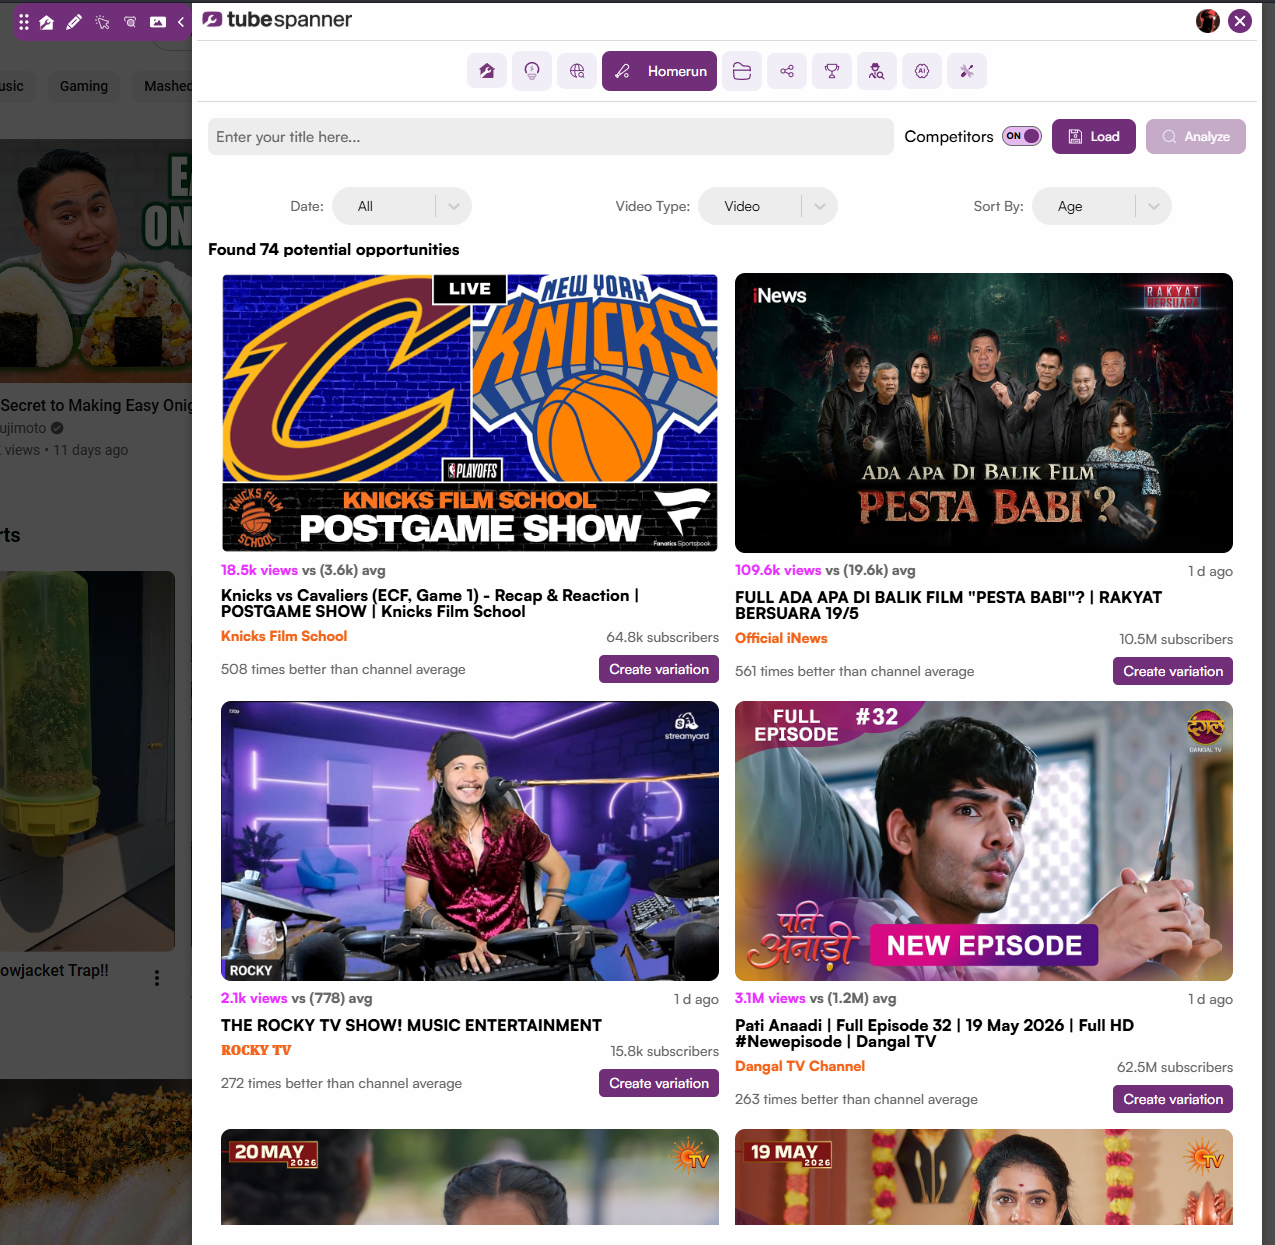
Task: Create variation for the Rocky TV Show video
Action: point(659,1083)
